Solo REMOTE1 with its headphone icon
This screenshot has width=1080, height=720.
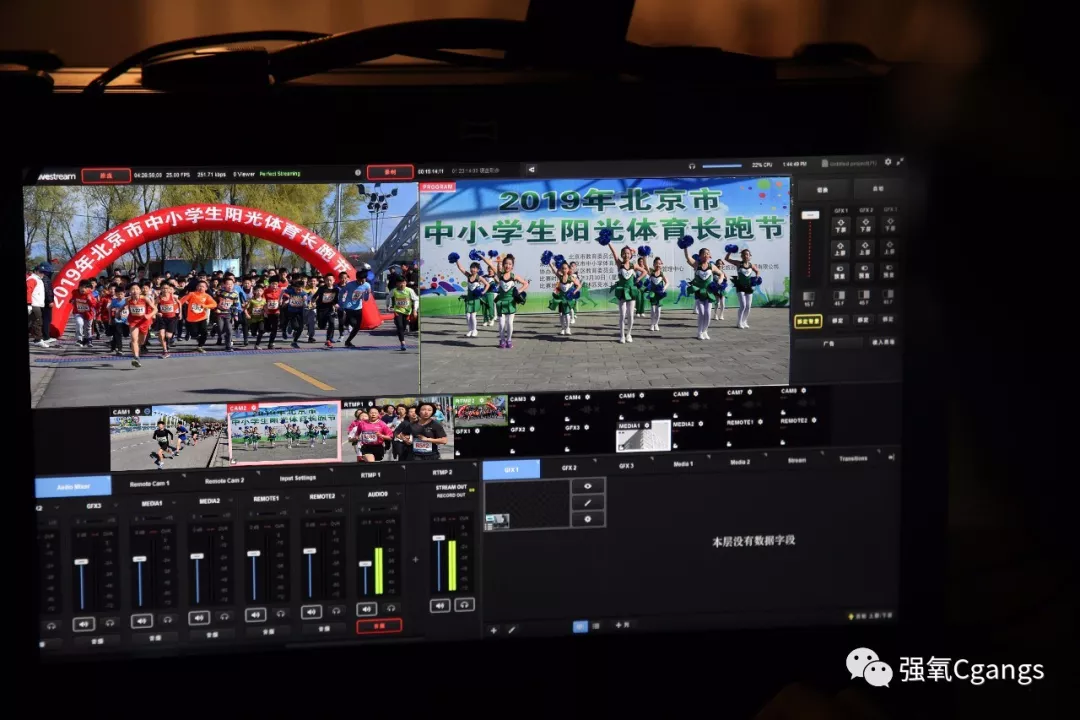point(280,613)
